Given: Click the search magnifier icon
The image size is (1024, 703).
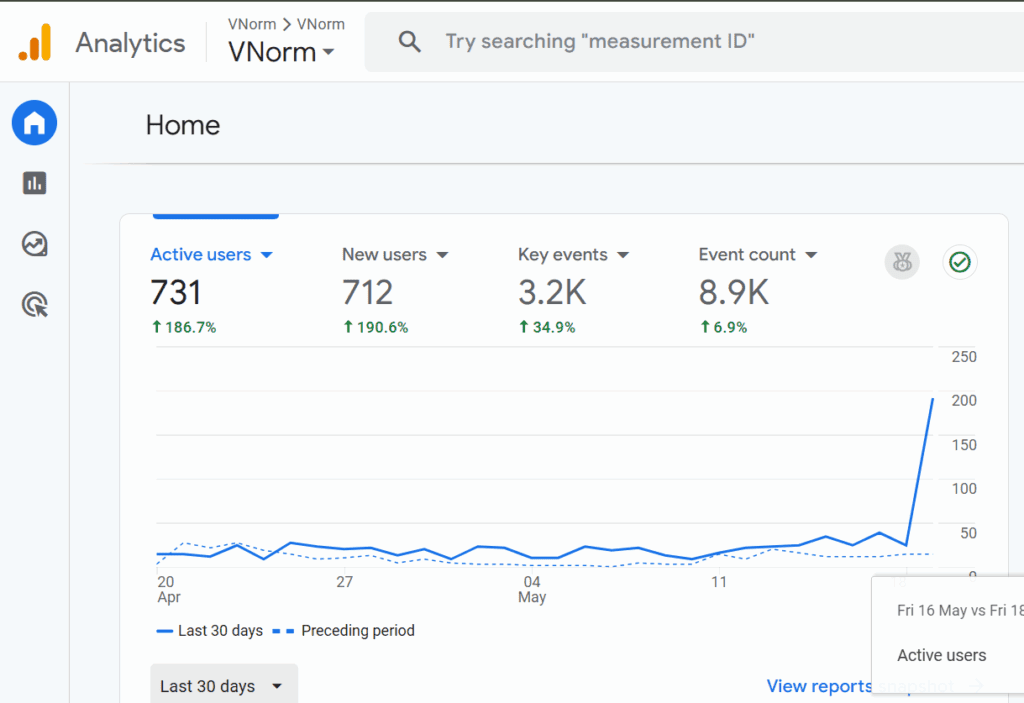Looking at the screenshot, I should point(409,42).
